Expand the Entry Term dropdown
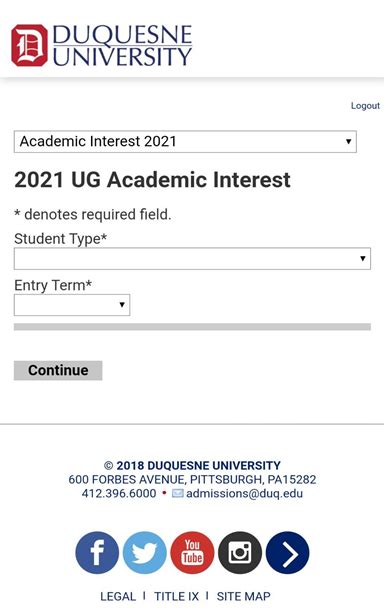Viewport: 384px width, 616px height. pyautogui.click(x=72, y=305)
